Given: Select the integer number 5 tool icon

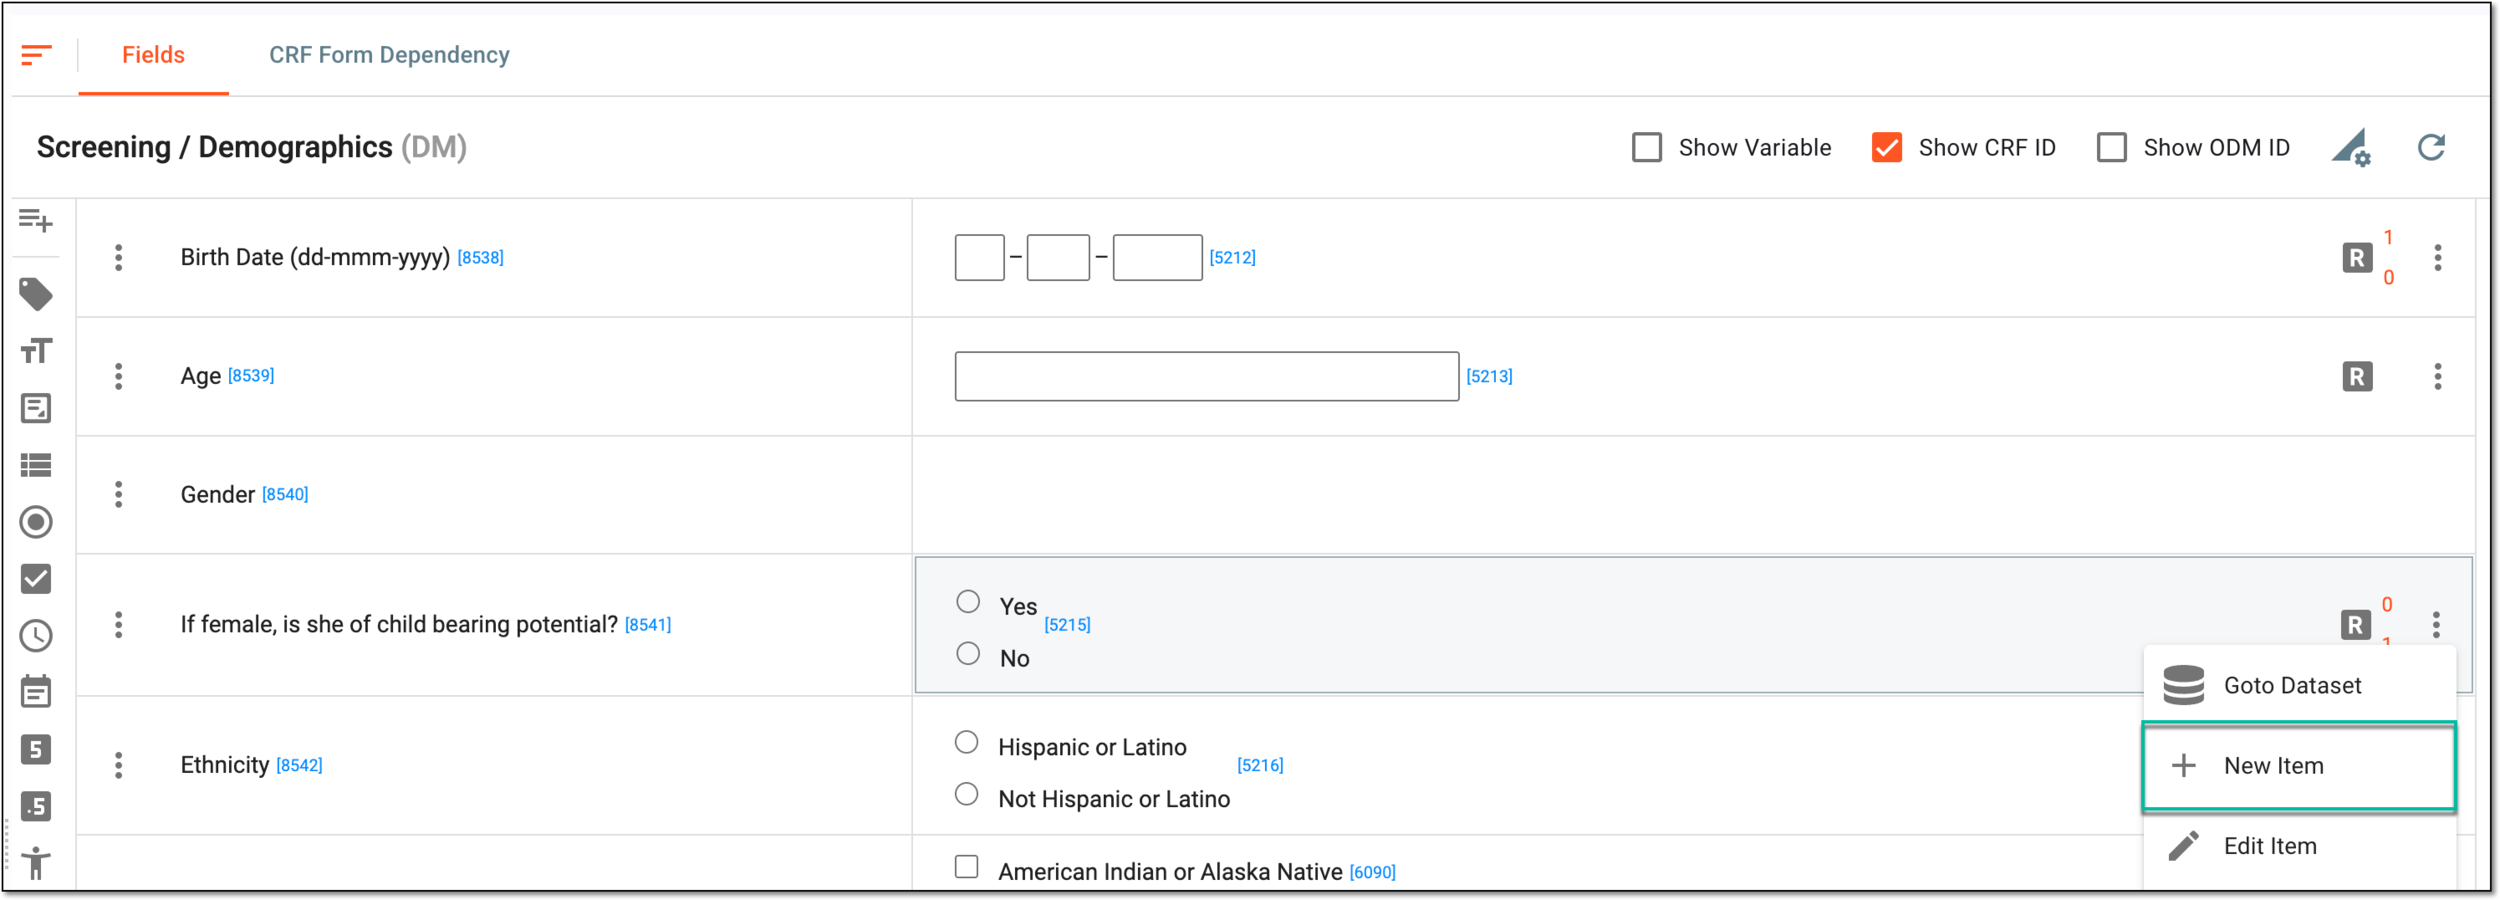Looking at the screenshot, I should 36,750.
